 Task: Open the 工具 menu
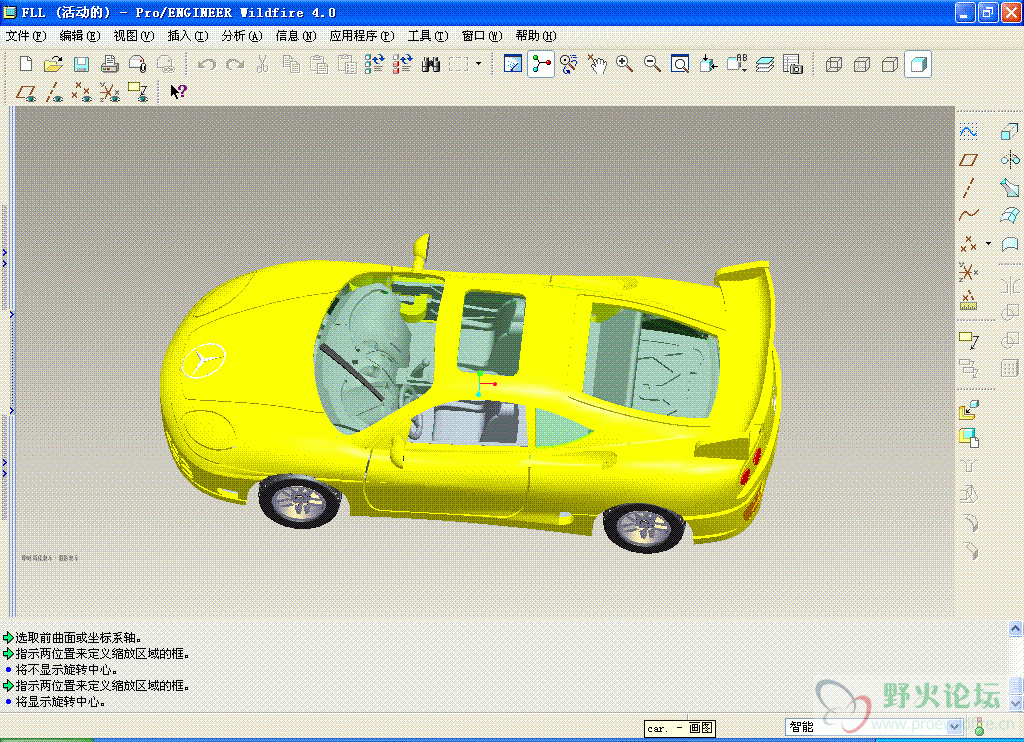[428, 36]
